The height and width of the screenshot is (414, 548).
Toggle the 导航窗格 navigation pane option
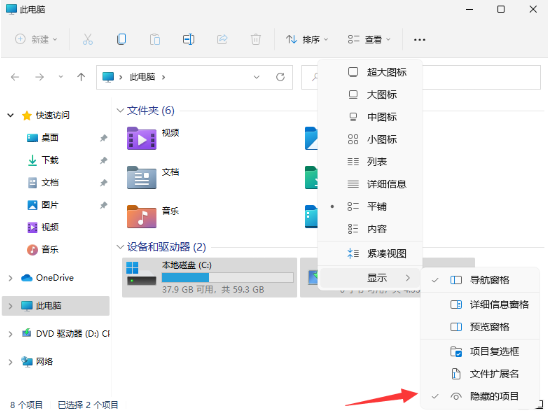[480, 280]
